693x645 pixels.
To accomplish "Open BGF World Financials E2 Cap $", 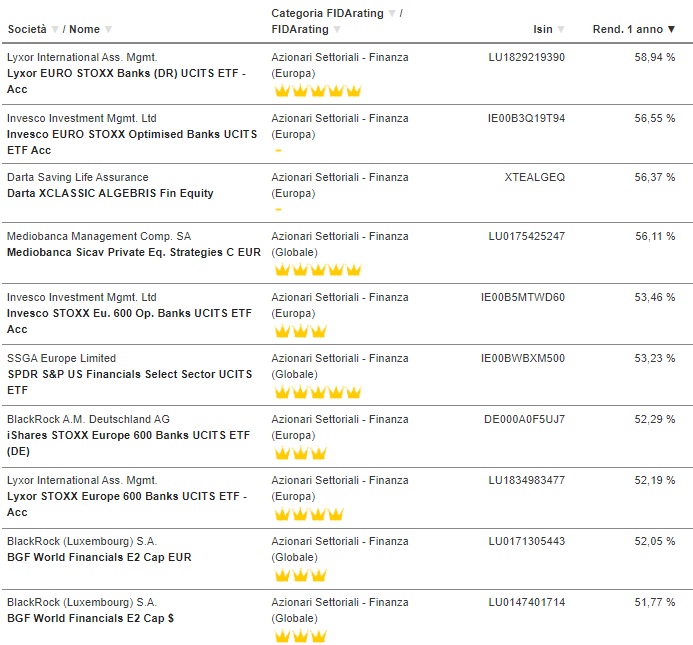I will coord(91,618).
